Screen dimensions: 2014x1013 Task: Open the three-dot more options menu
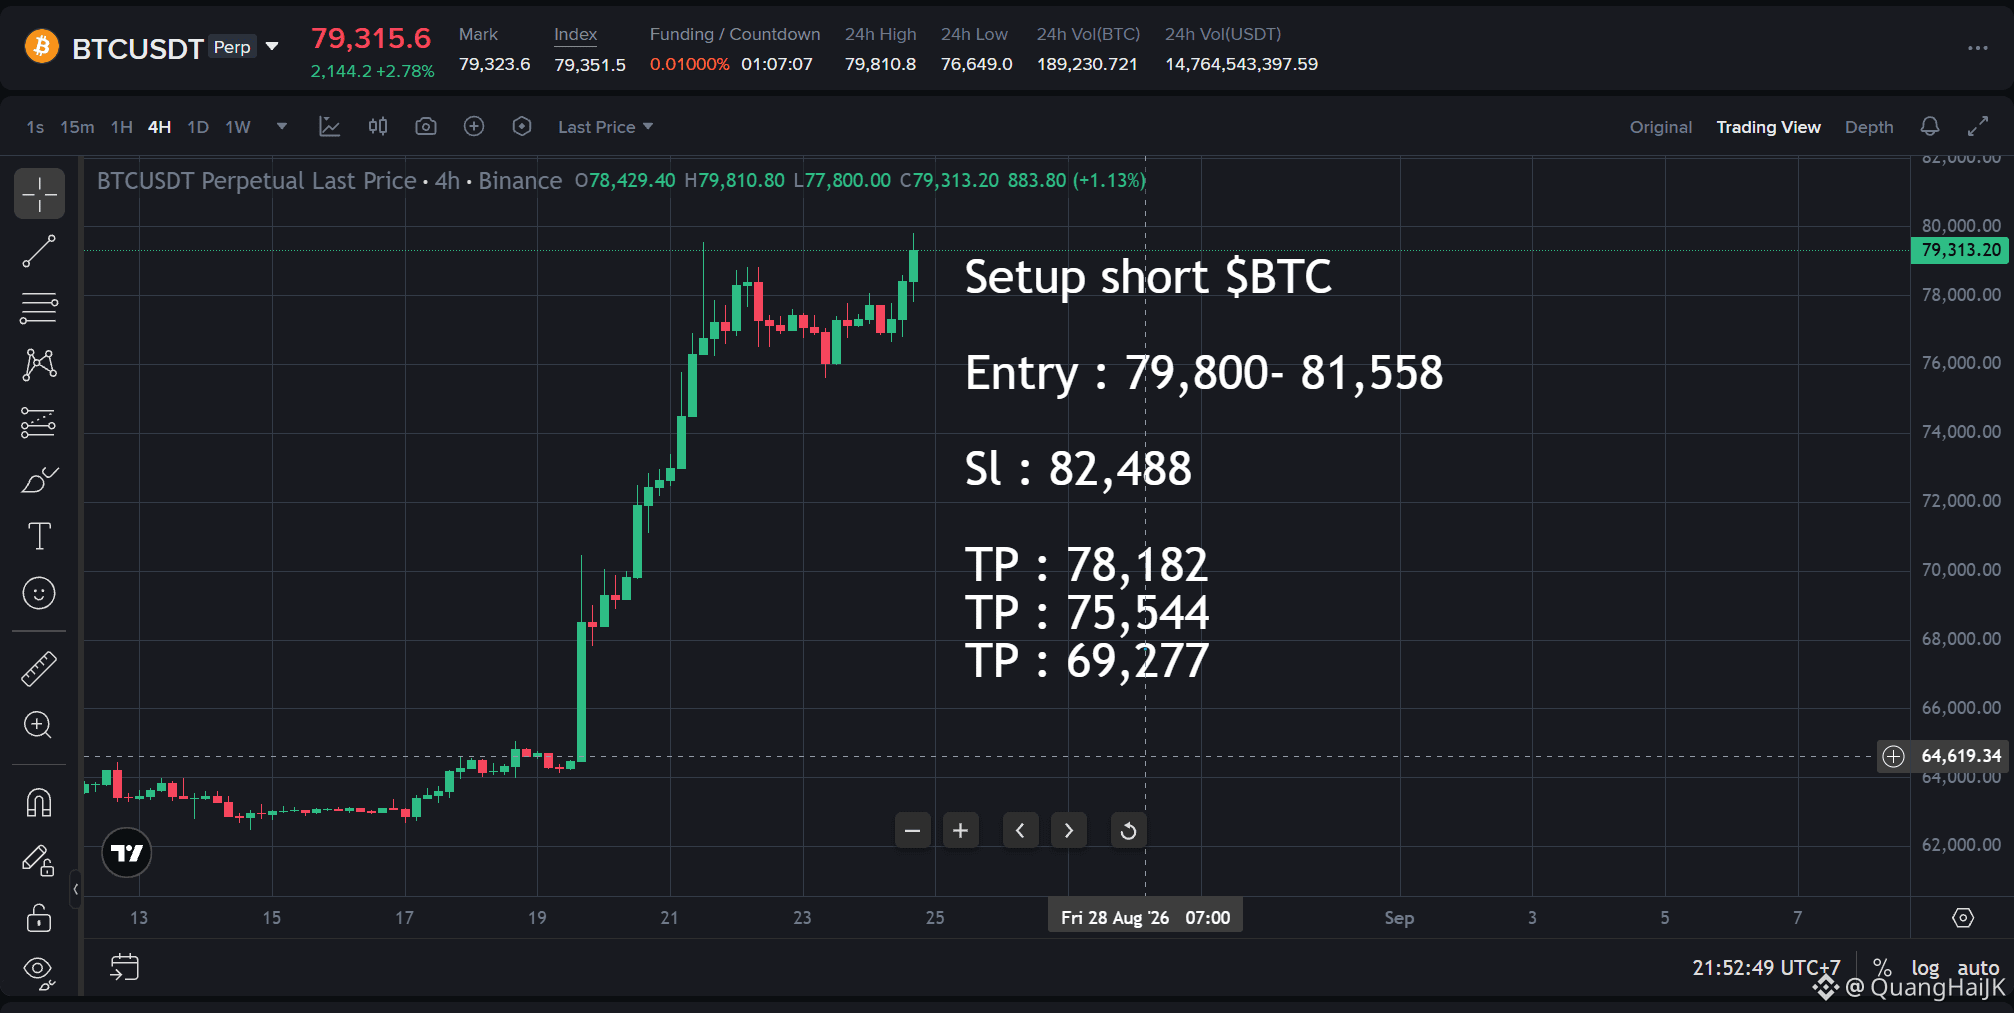[x=1978, y=48]
